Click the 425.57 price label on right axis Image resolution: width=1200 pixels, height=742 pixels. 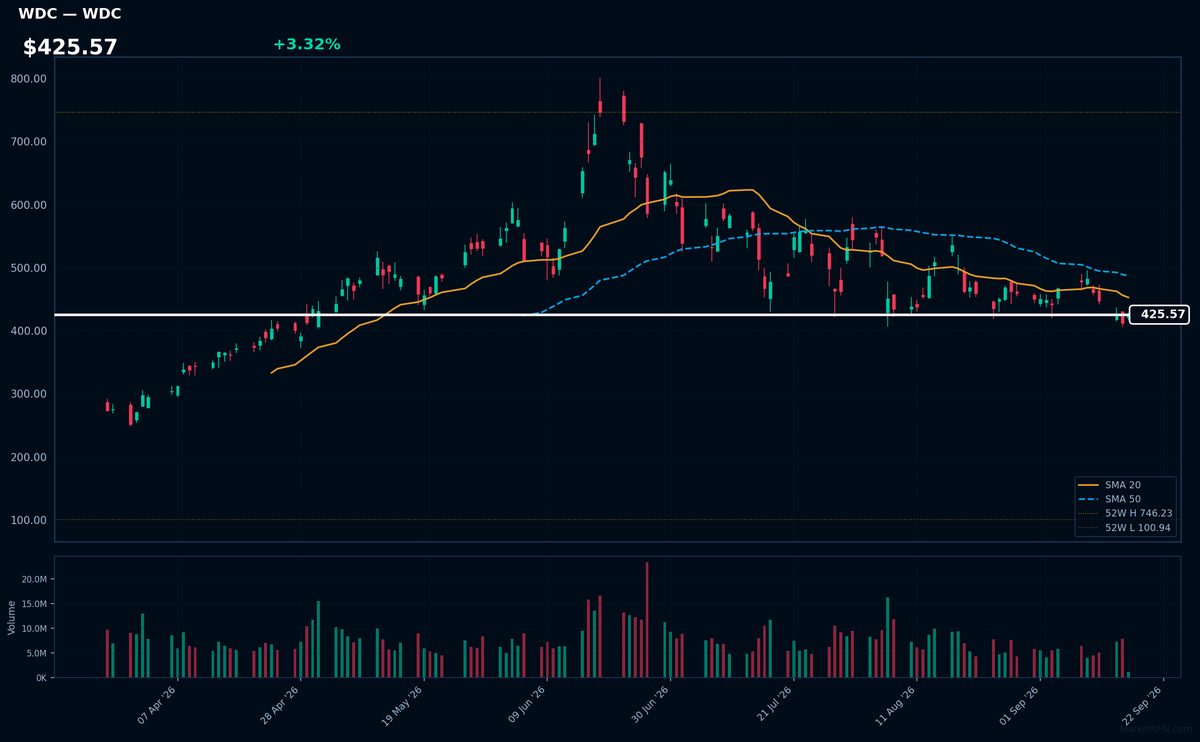(x=1159, y=314)
